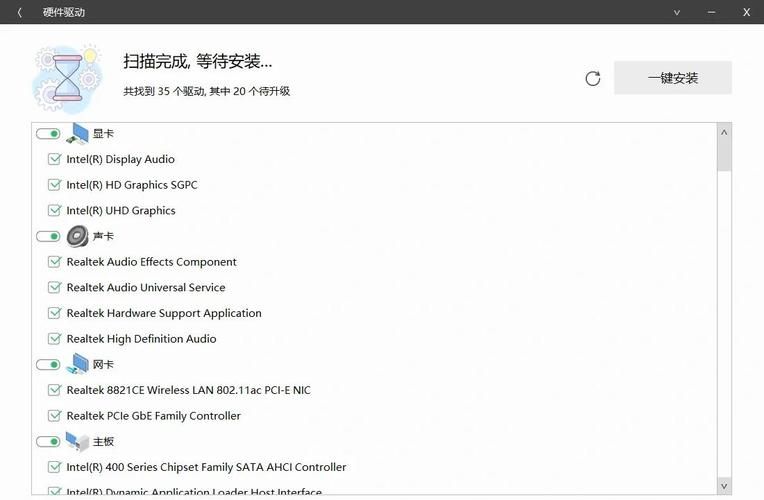Select Realtek High Definition Audio text

141,339
